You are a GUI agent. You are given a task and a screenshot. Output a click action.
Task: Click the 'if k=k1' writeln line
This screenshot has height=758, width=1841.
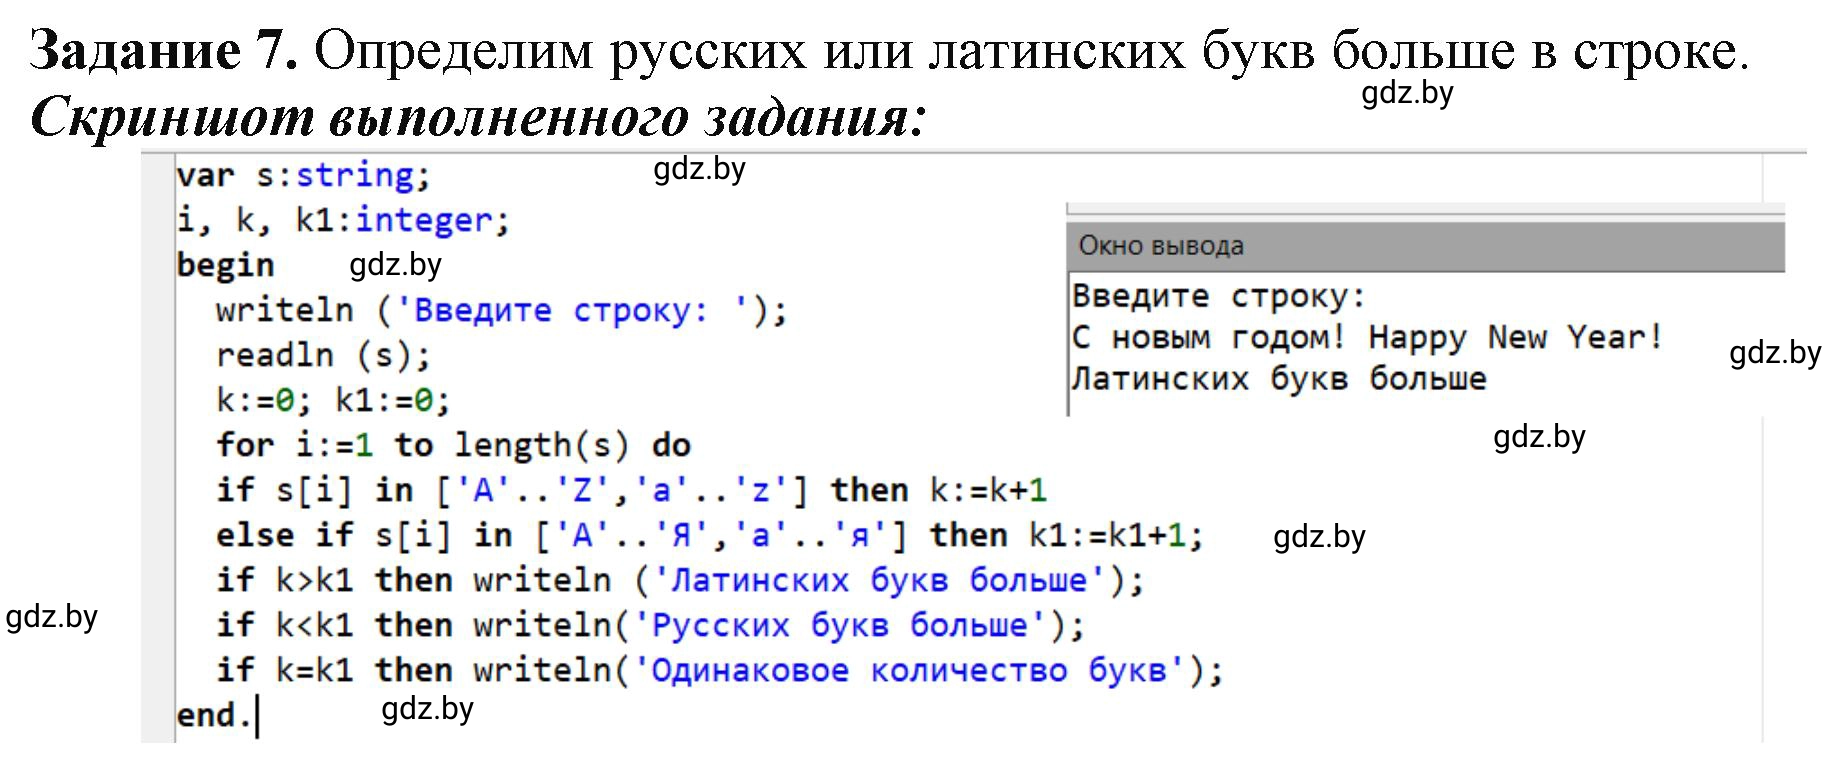[x=719, y=670]
